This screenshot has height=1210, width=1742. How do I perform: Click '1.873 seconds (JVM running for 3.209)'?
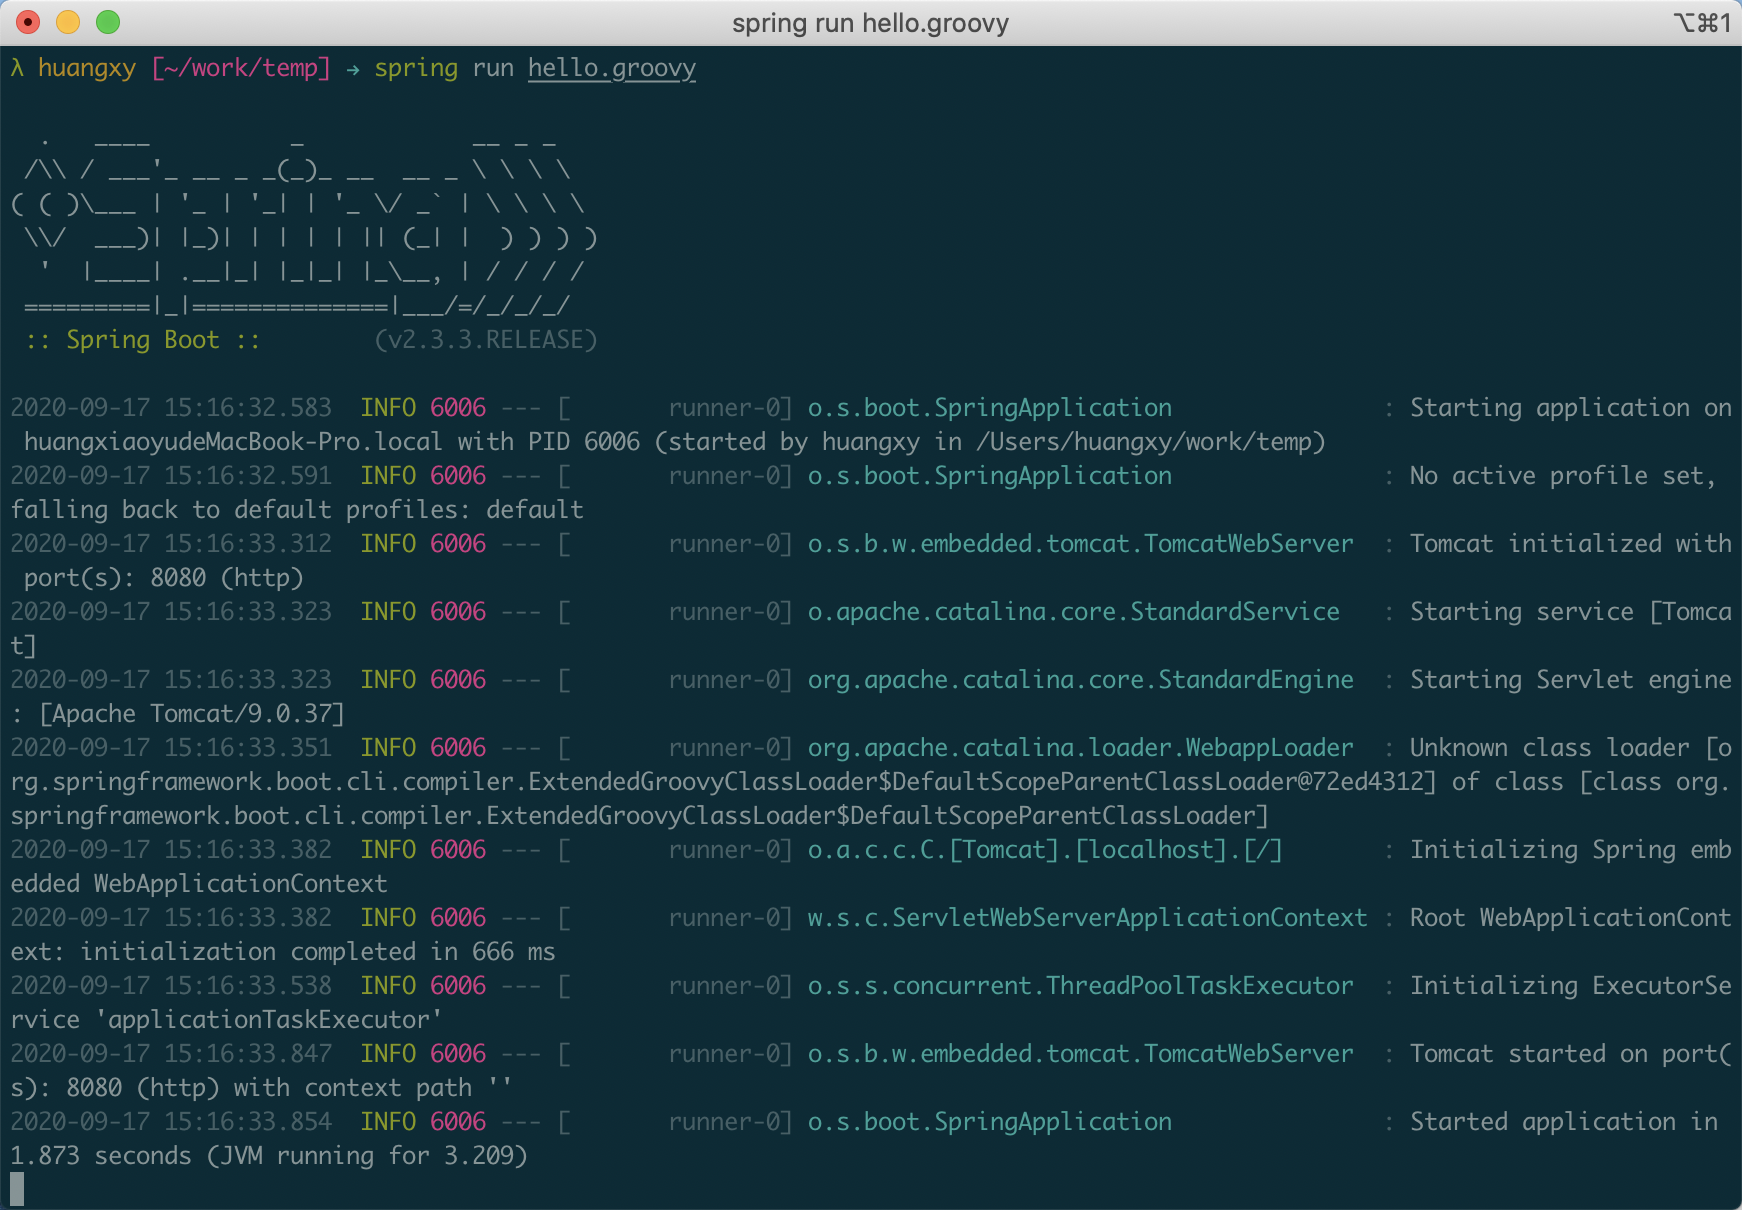(x=269, y=1156)
